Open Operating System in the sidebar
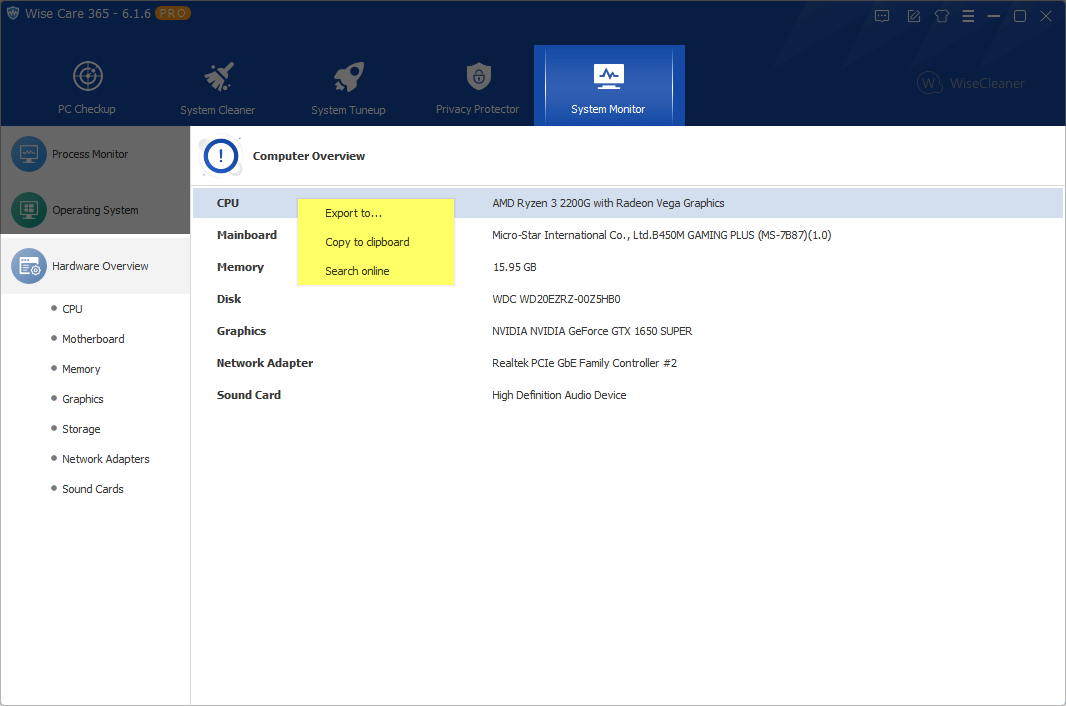 [x=95, y=210]
